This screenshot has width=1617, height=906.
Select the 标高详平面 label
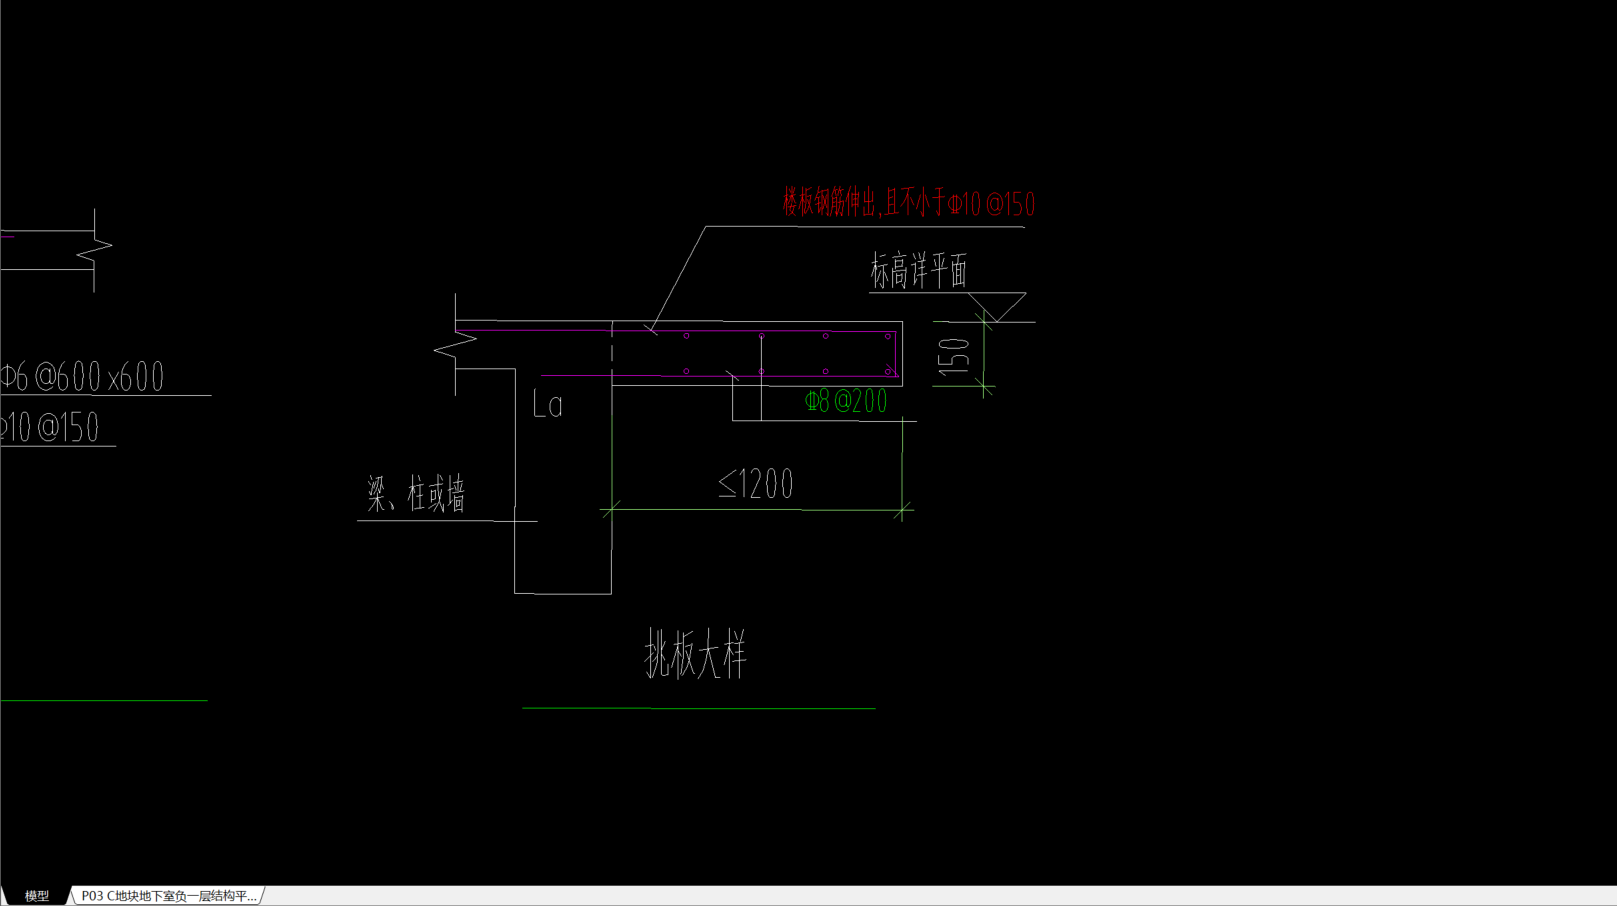[919, 270]
